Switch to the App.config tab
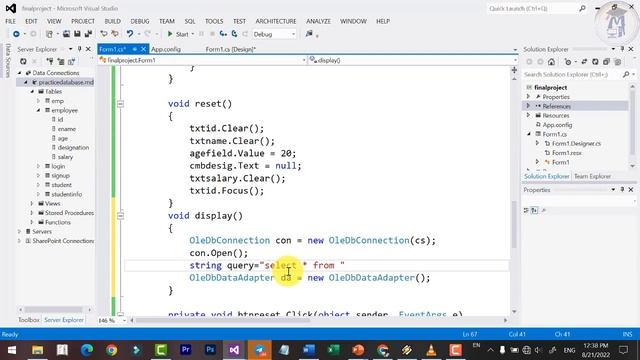The width and height of the screenshot is (640, 360). pos(166,49)
